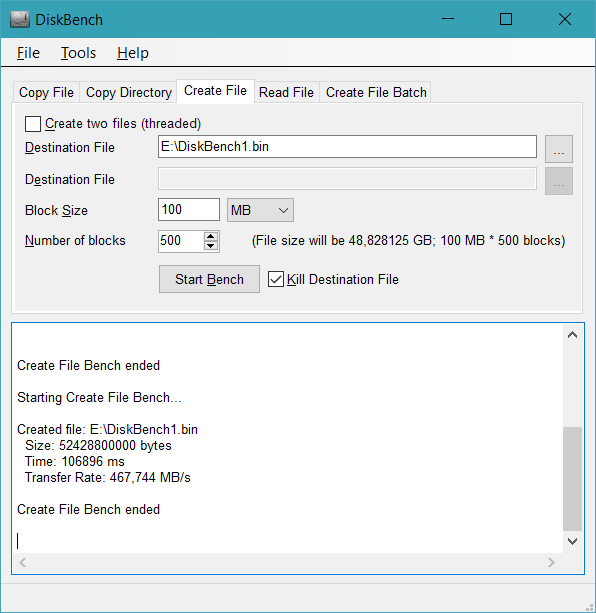Click log scrollbar down arrow
This screenshot has width=596, height=613.
click(573, 541)
